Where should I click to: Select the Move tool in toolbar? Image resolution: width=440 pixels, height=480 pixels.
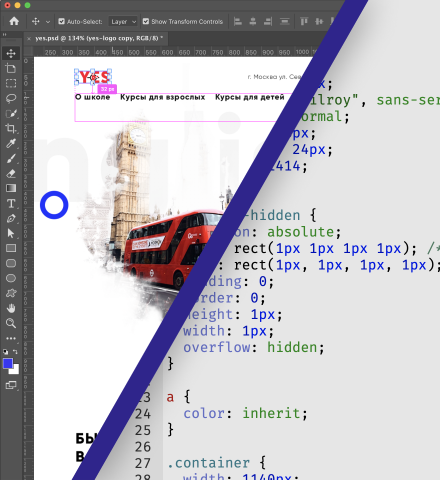11,53
